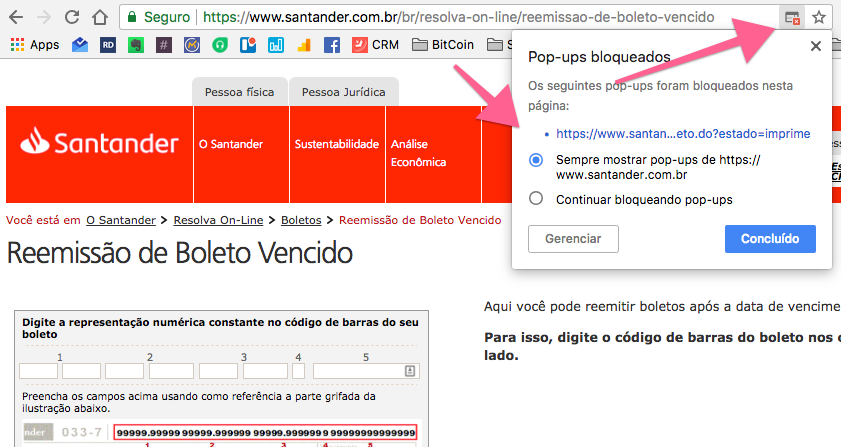Click the blocked pop-up icon in address bar

click(792, 18)
